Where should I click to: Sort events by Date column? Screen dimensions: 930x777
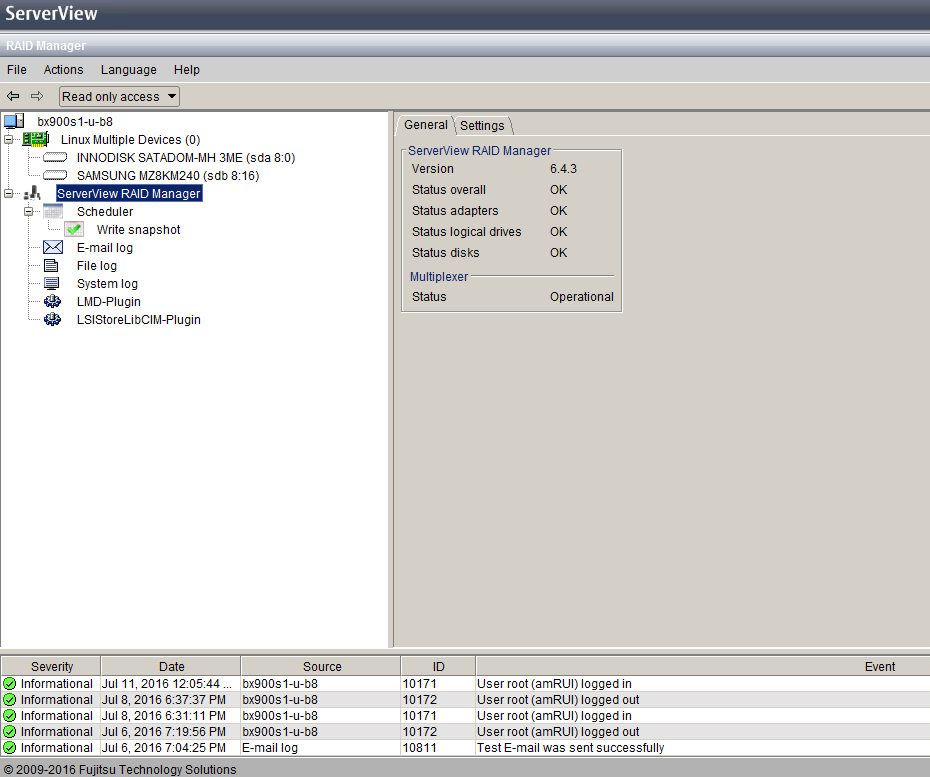tap(171, 666)
